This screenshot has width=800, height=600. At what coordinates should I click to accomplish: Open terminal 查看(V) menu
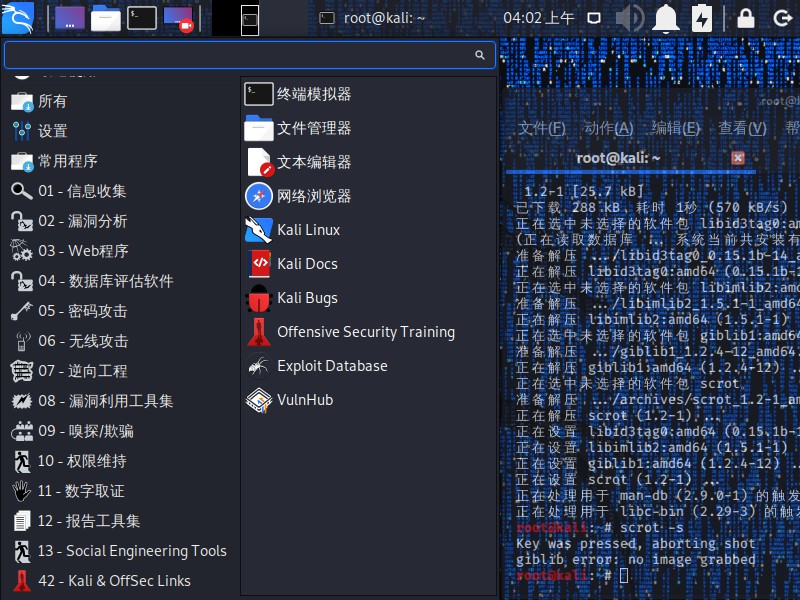[x=742, y=129]
